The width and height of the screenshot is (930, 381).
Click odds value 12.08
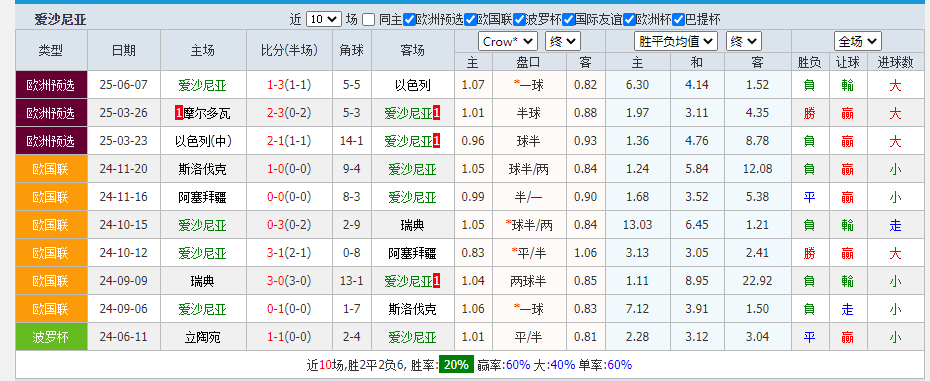click(757, 170)
